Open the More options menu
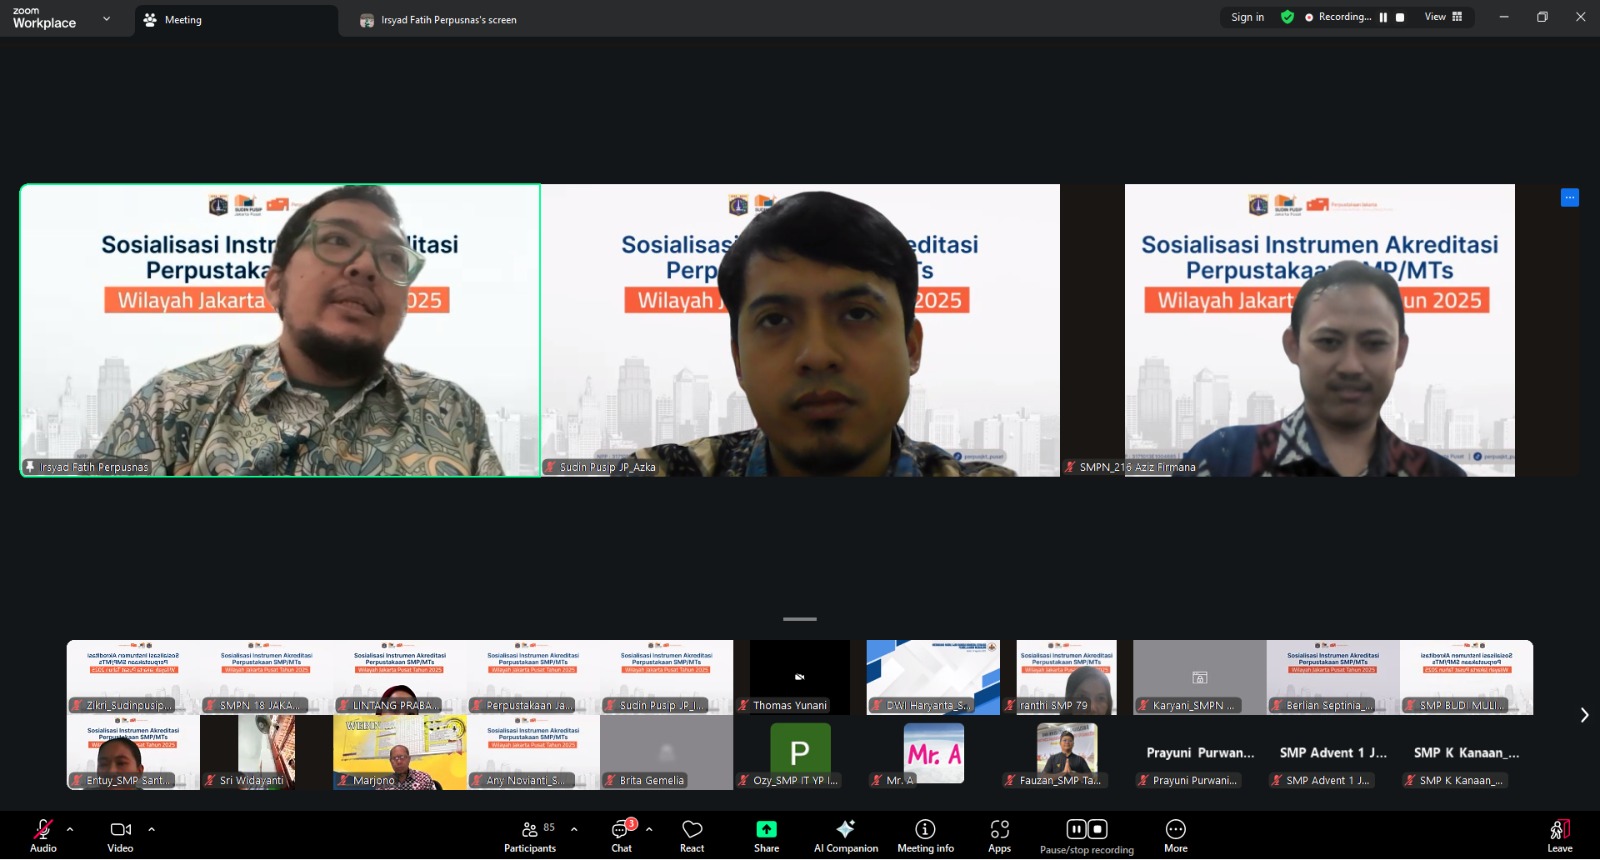The width and height of the screenshot is (1600, 860). click(x=1176, y=835)
